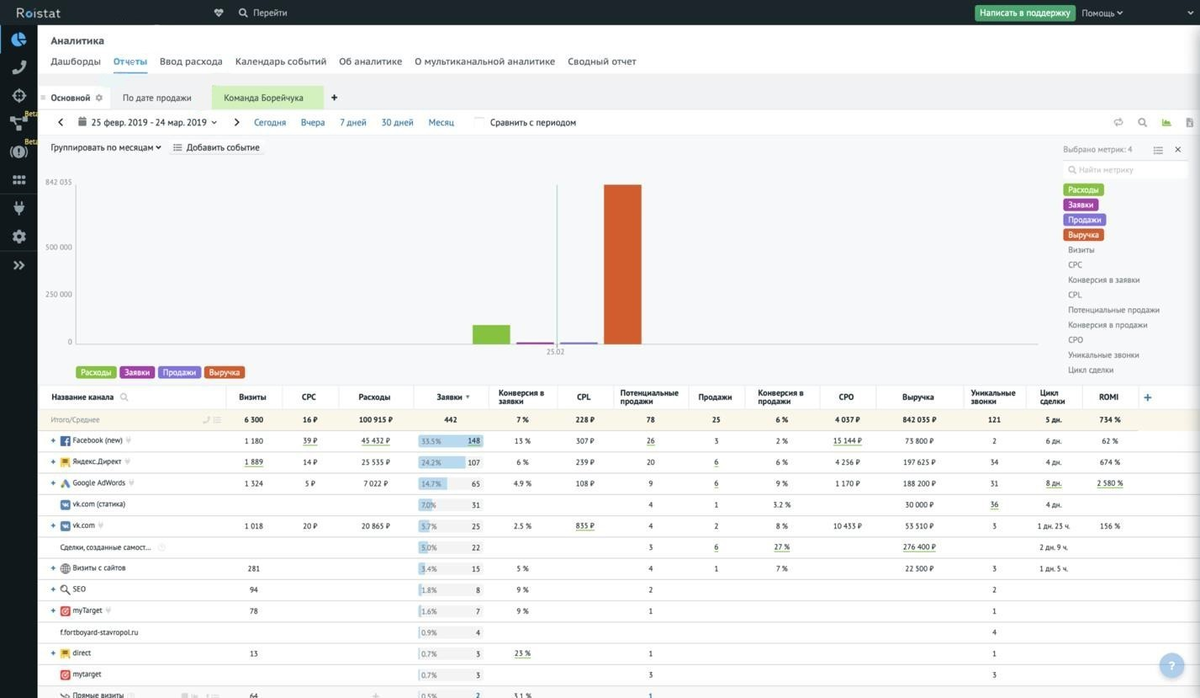Open the Сводный отчет tab
1200x698 pixels.
coord(602,61)
